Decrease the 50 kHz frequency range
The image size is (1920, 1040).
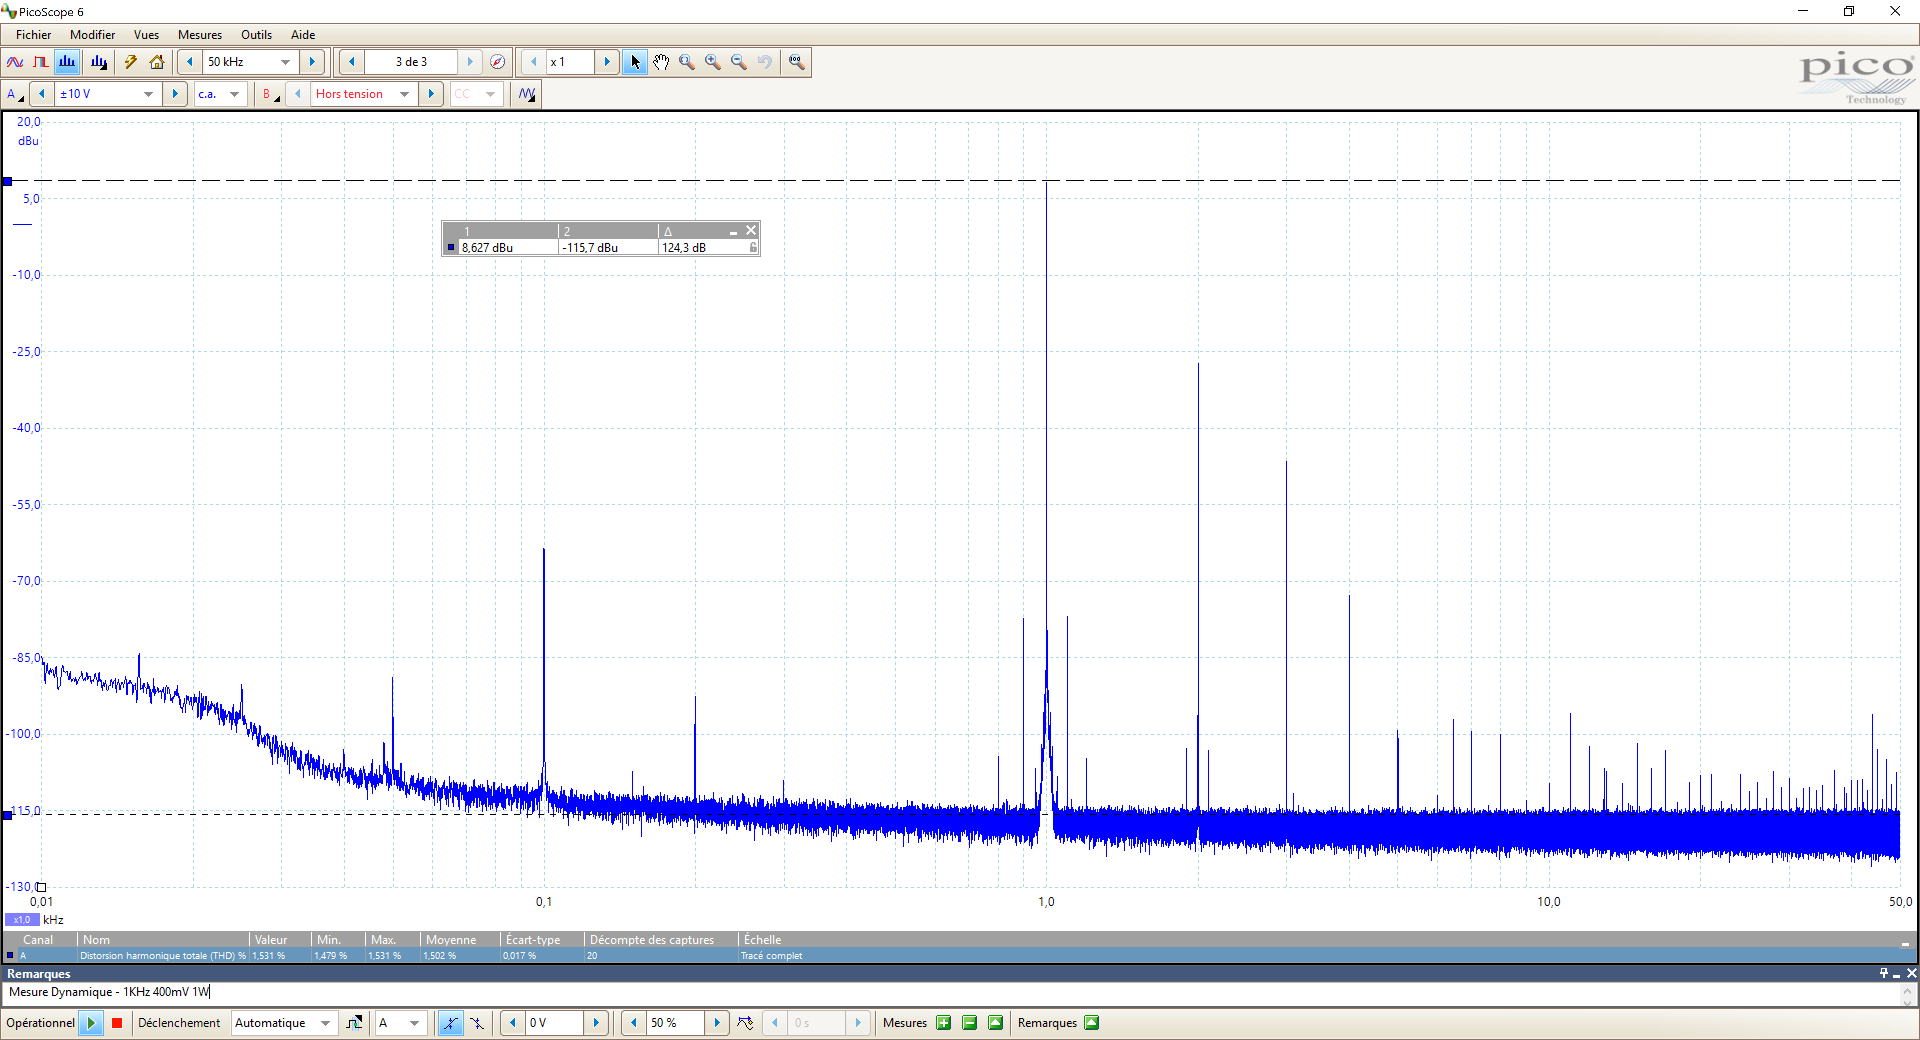(190, 62)
